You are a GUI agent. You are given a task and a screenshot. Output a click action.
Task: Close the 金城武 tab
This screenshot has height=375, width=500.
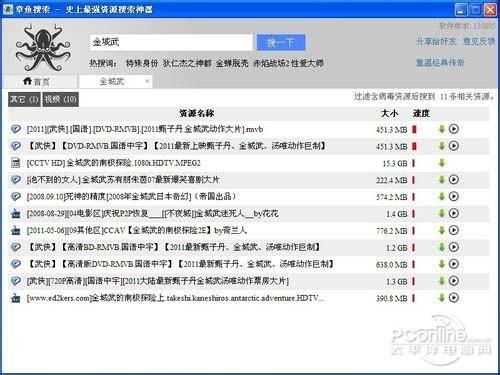tap(147, 81)
